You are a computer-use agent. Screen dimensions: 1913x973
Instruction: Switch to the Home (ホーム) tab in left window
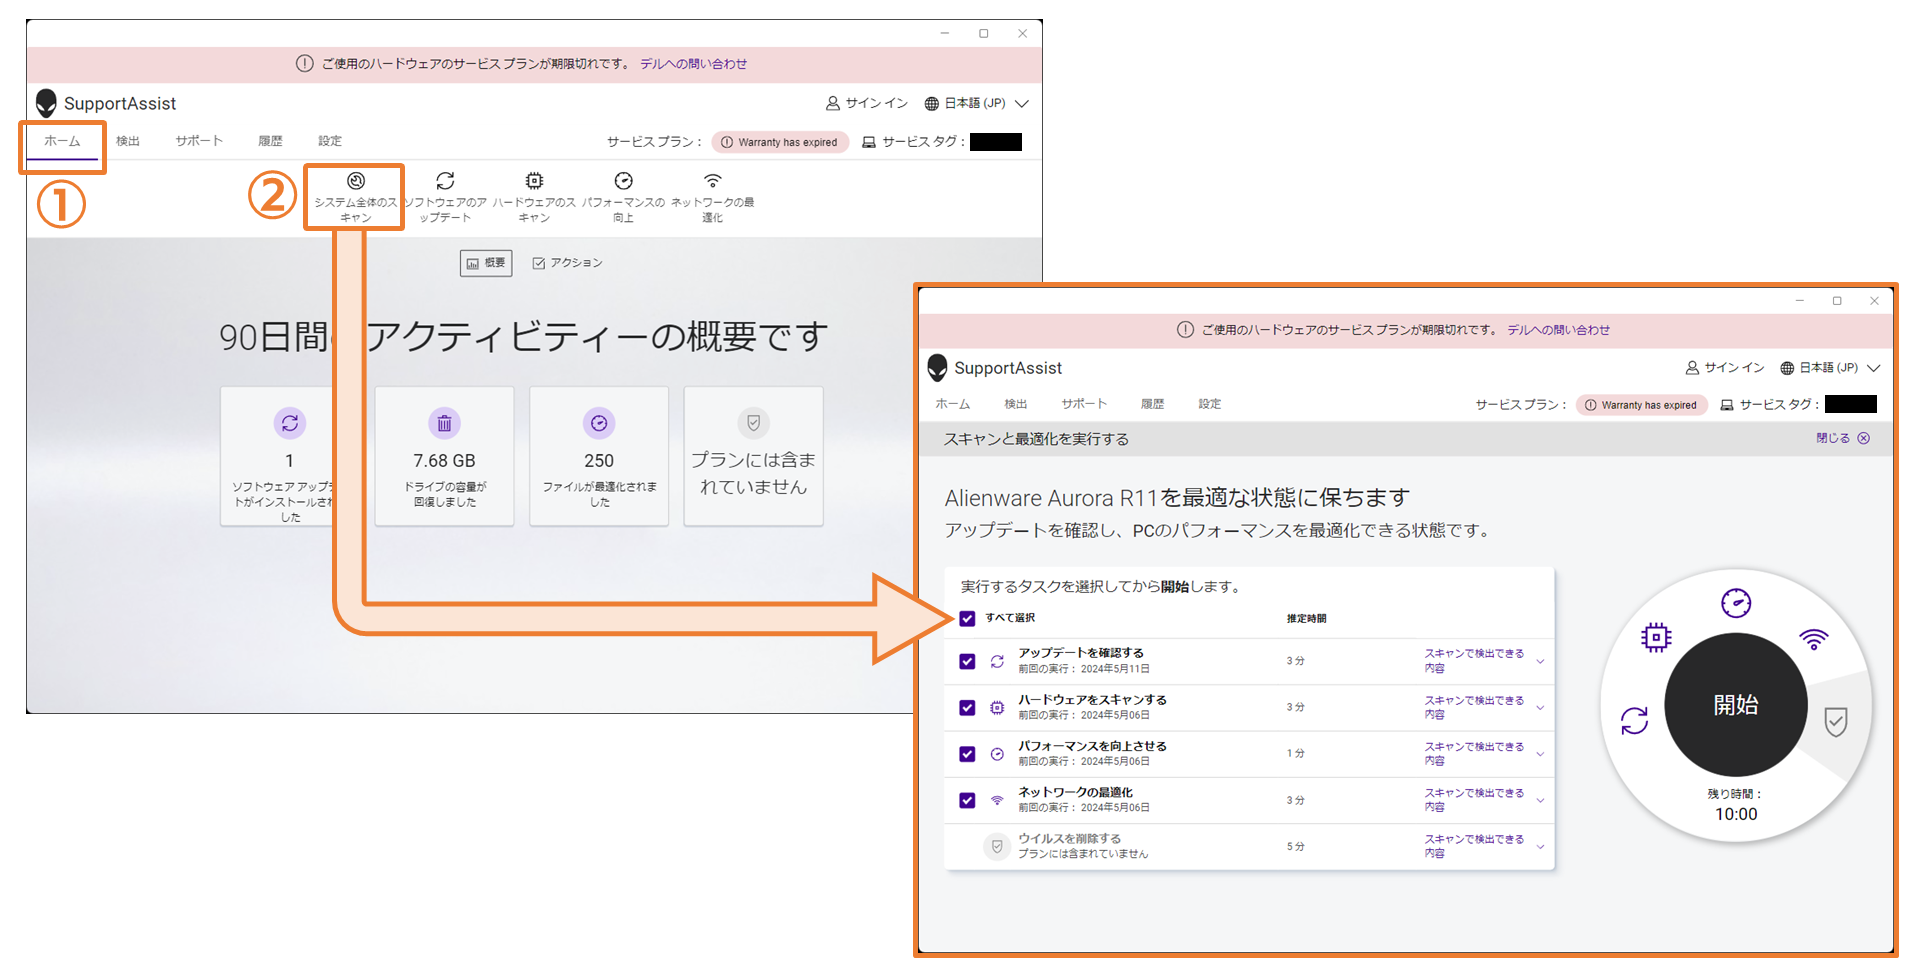[x=62, y=142]
